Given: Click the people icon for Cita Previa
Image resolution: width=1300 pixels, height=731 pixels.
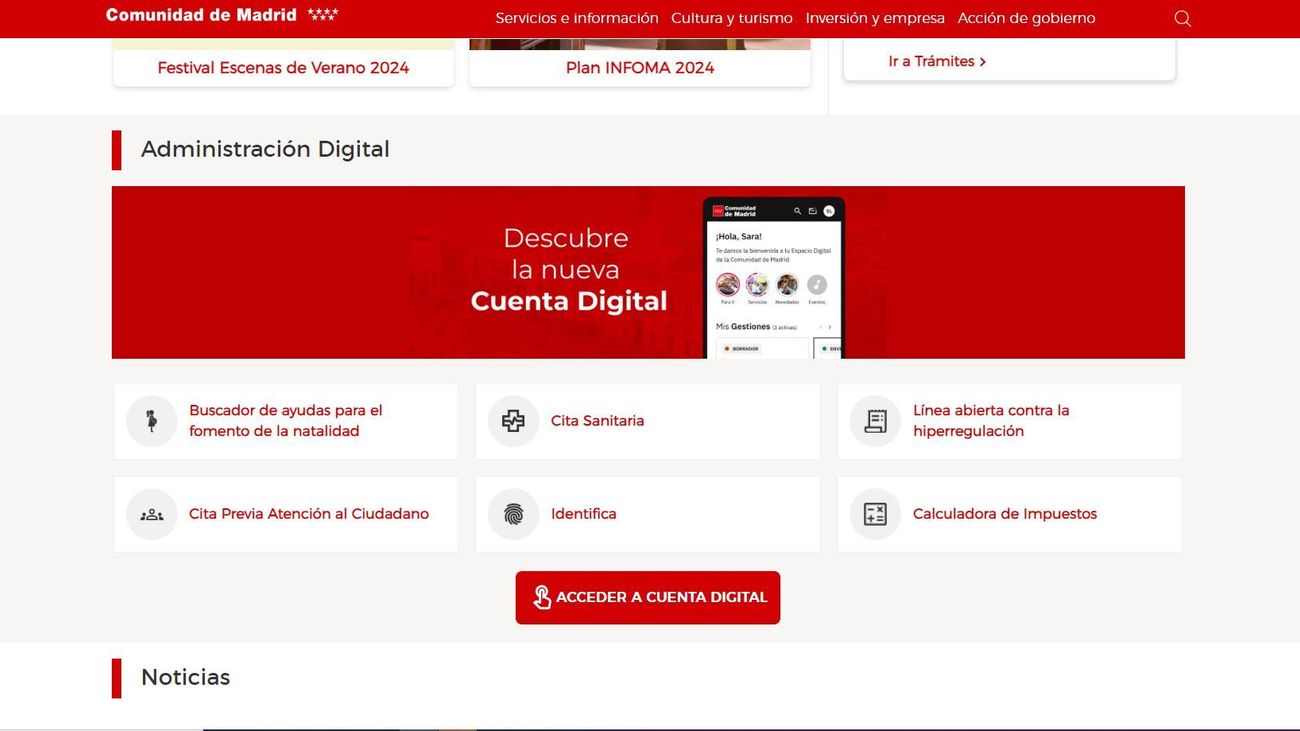Looking at the screenshot, I should [x=151, y=513].
